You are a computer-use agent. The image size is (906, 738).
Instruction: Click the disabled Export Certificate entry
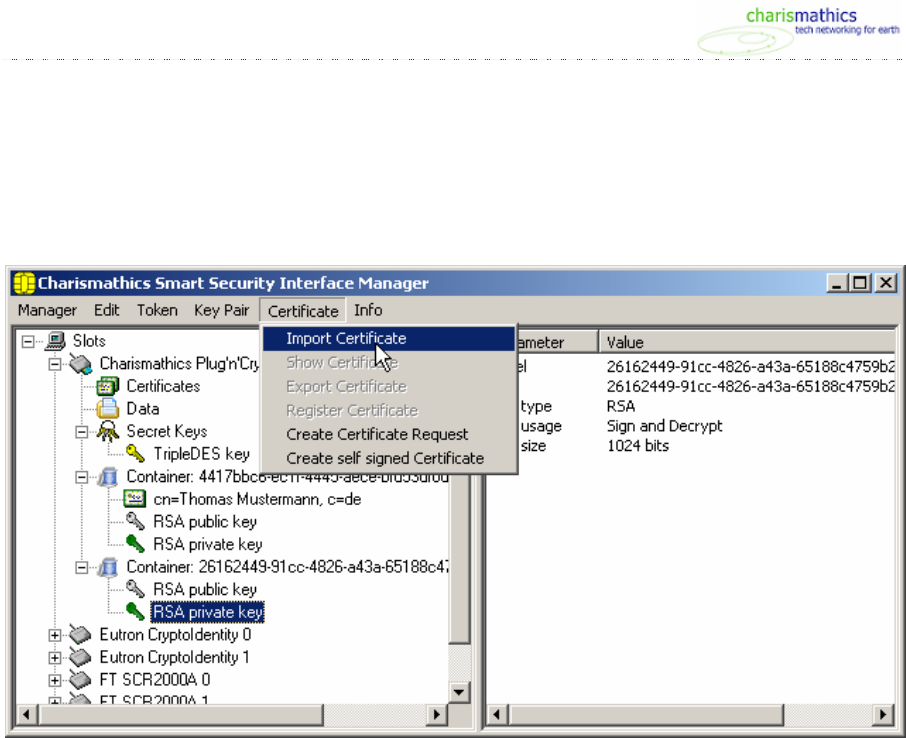[388, 387]
